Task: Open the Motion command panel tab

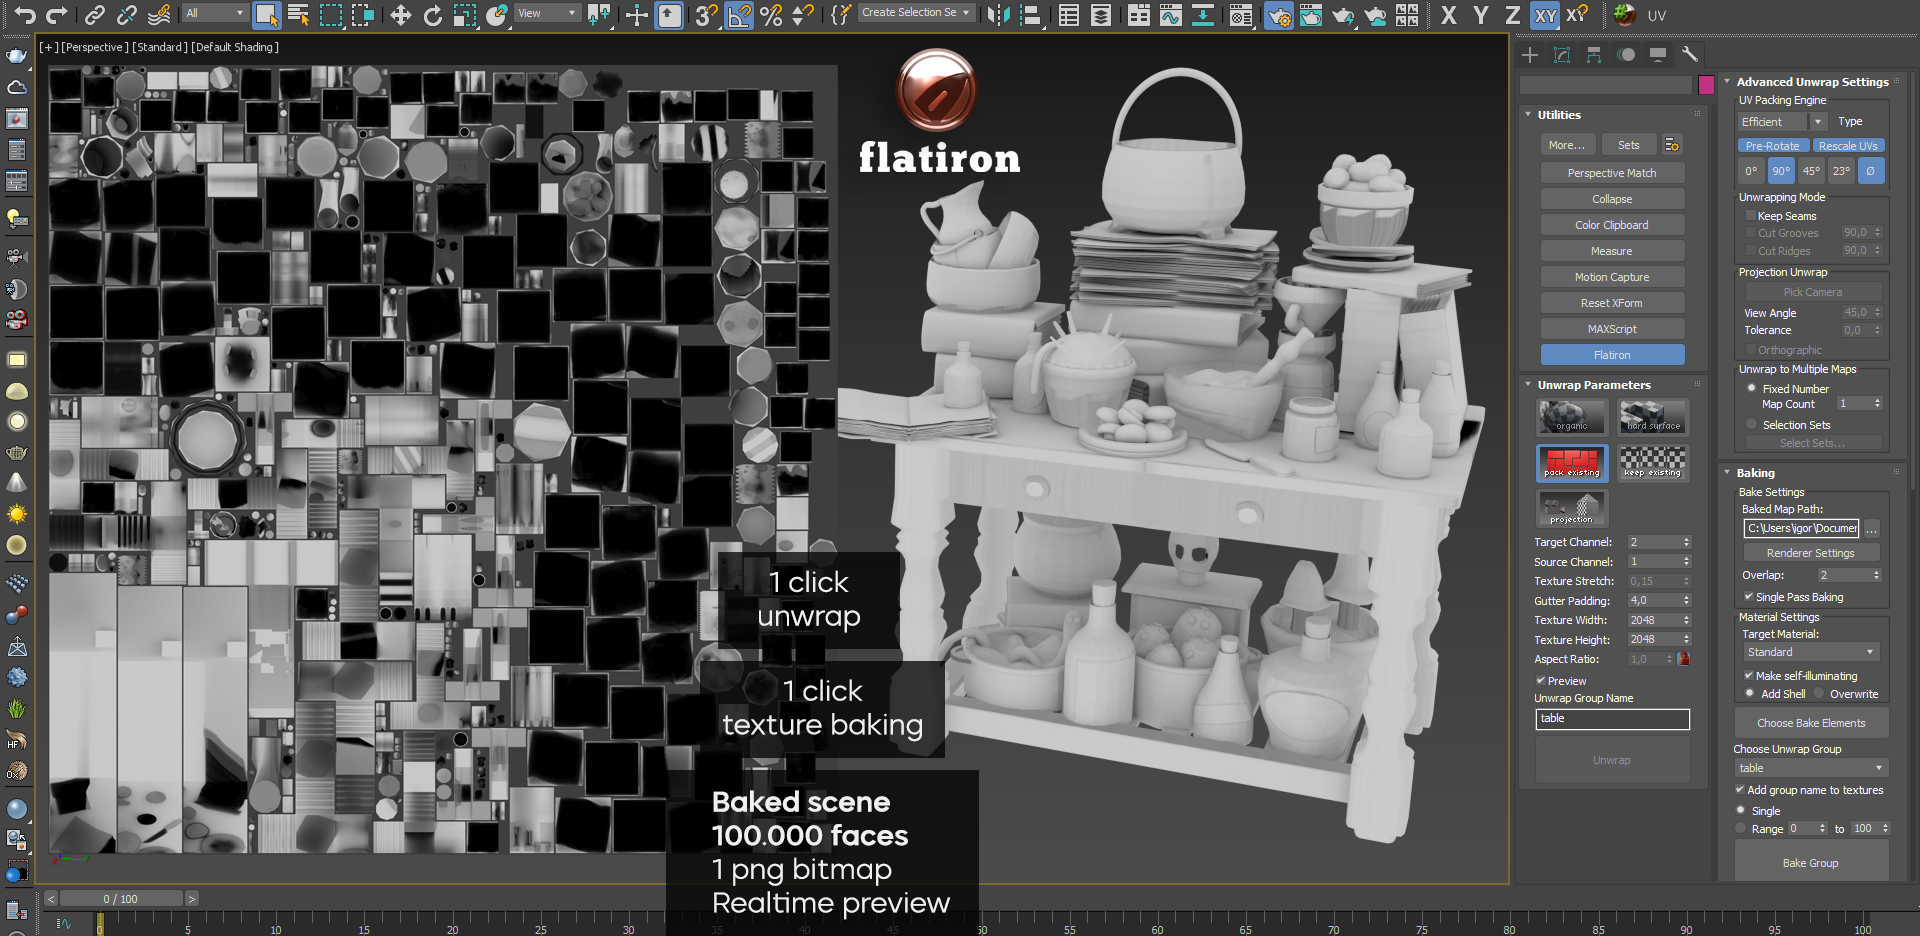Action: (x=1626, y=55)
